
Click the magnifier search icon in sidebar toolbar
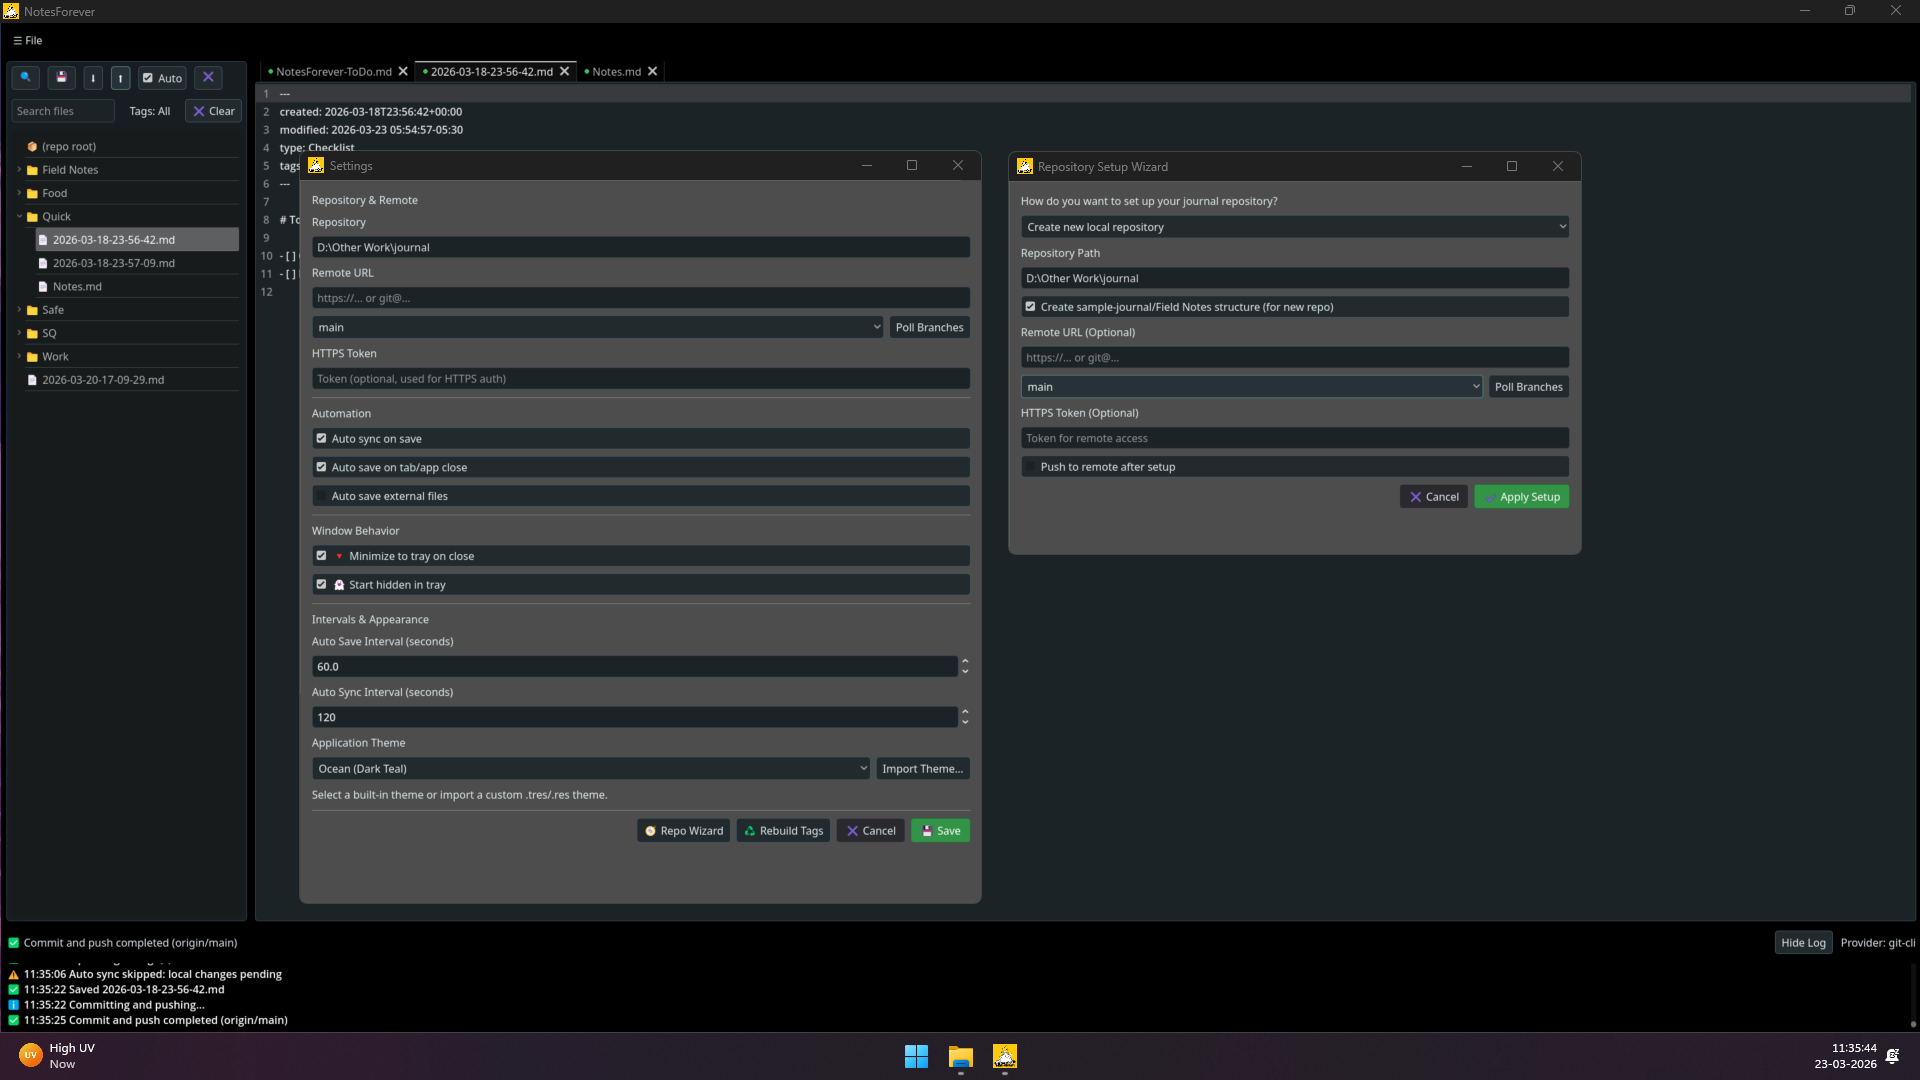tap(26, 77)
